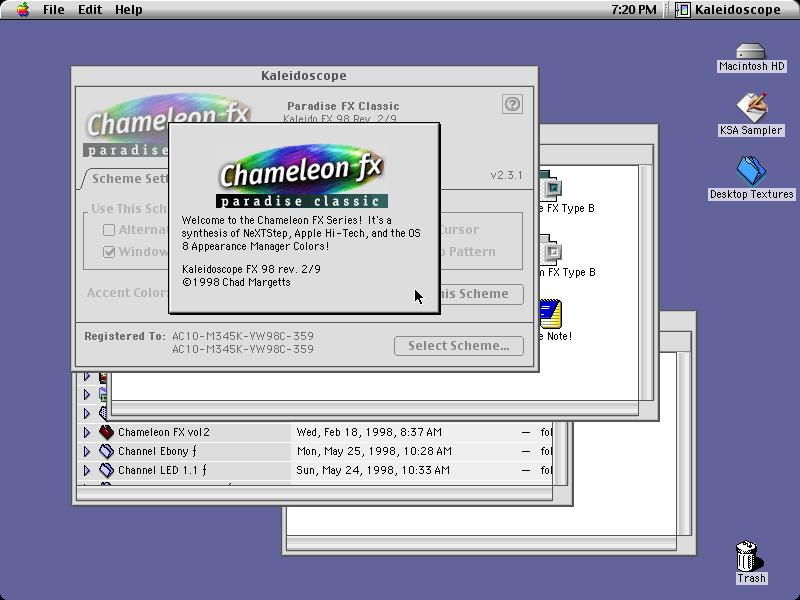Select the KSA Sampler desktop icon
This screenshot has width=800, height=600.
751,108
